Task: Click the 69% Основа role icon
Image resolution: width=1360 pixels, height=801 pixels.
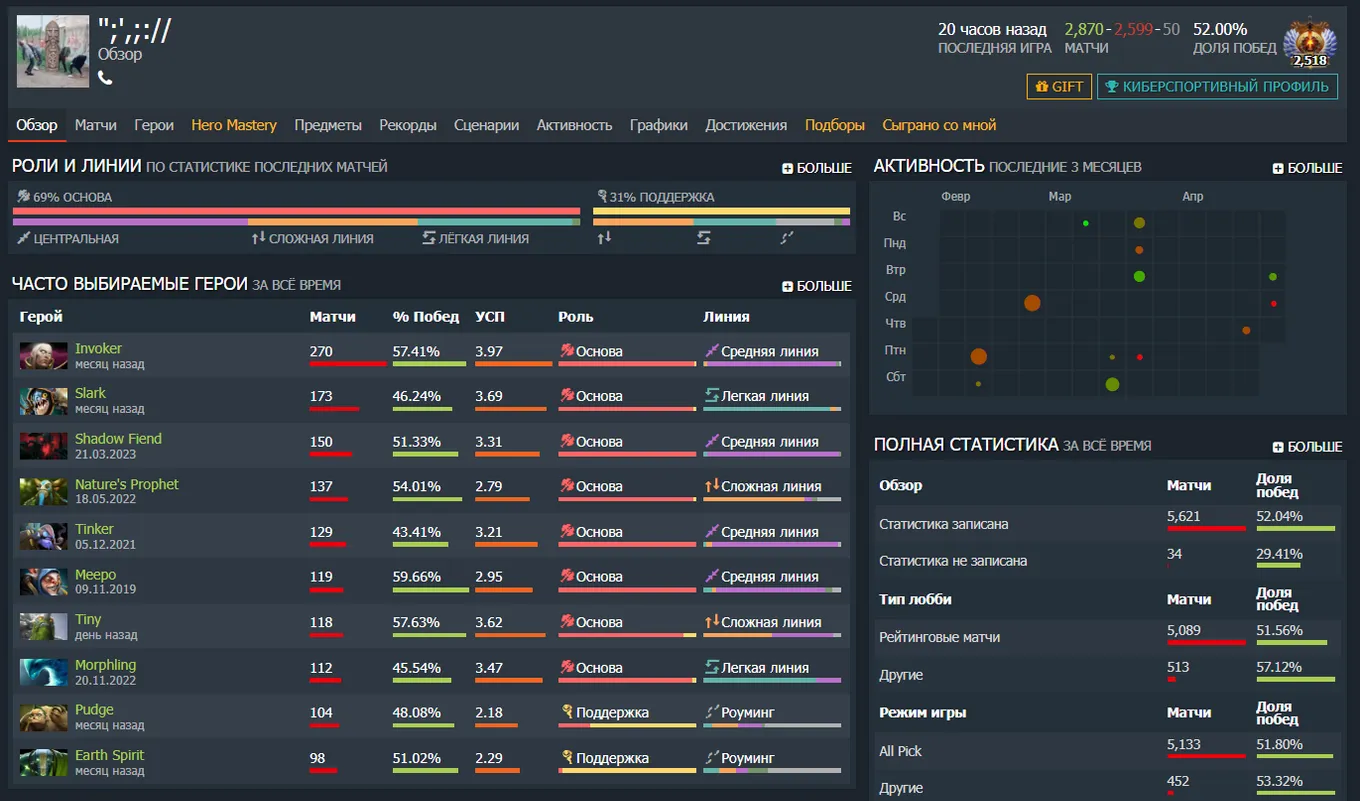Action: coord(24,197)
